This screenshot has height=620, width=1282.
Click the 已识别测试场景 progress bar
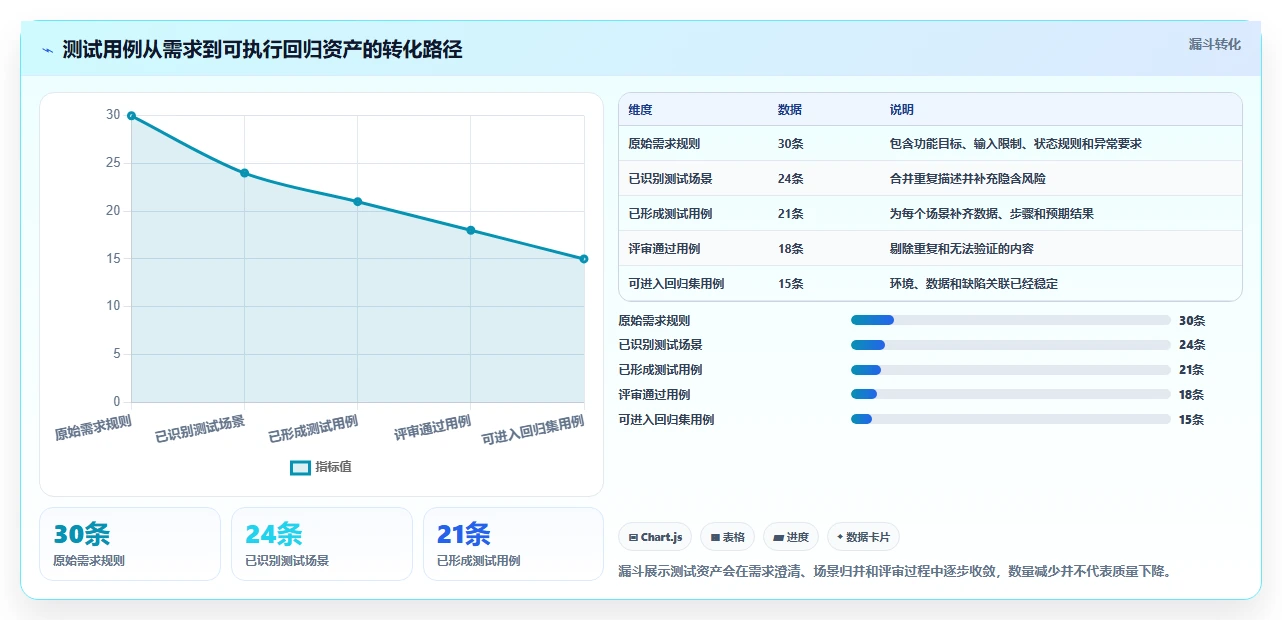click(x=1010, y=345)
